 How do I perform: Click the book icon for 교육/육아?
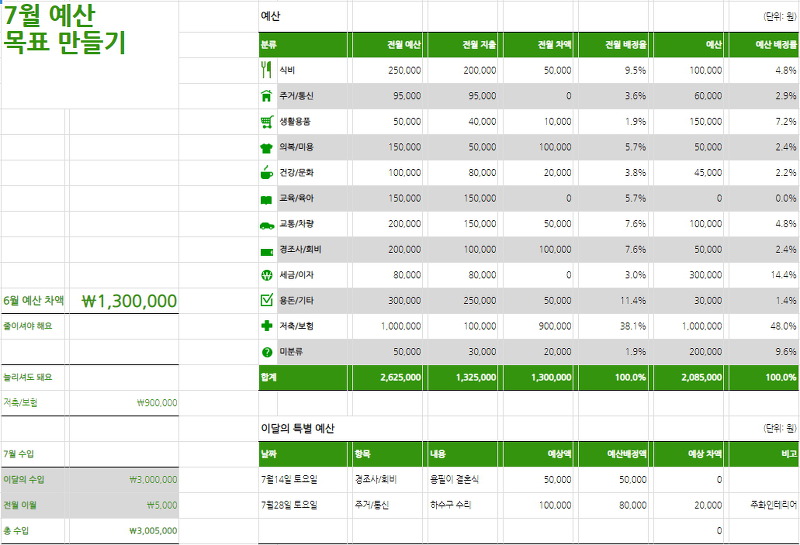click(266, 200)
